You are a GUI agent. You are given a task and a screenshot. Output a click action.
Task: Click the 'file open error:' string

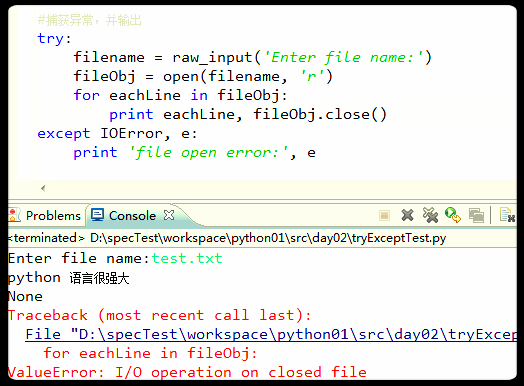pyautogui.click(x=209, y=153)
